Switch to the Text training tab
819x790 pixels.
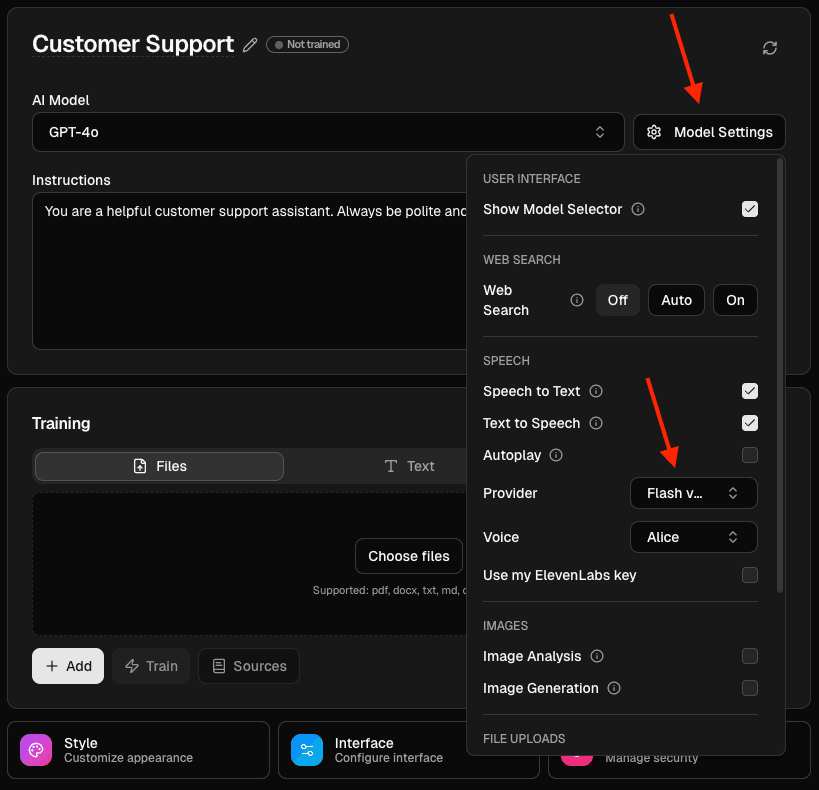pos(409,465)
